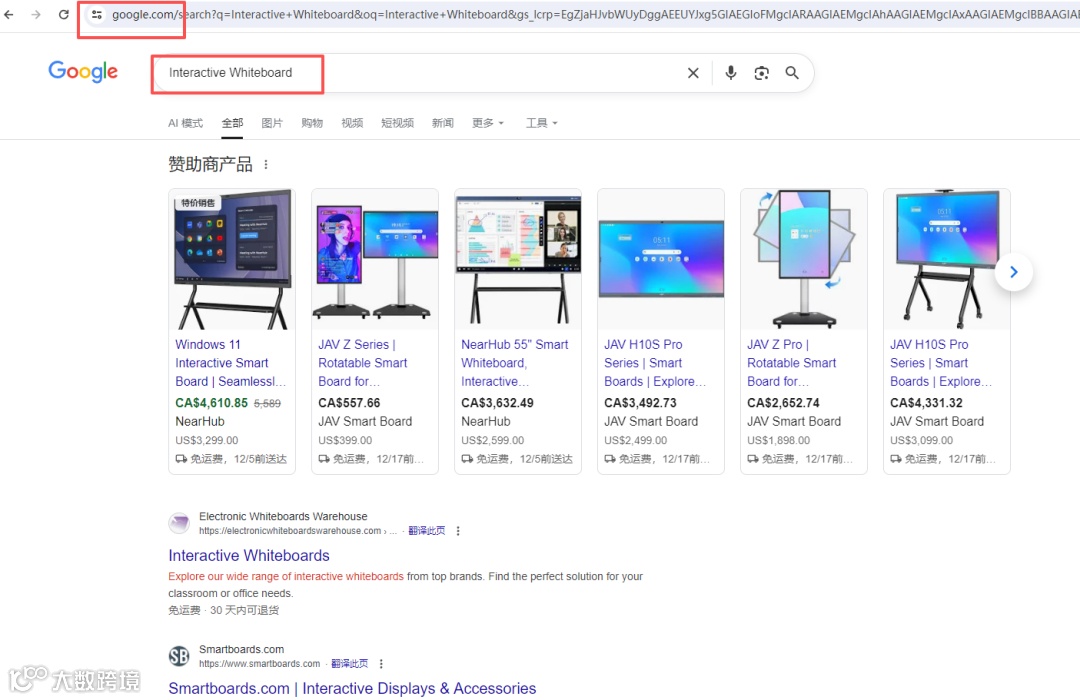Select the 全部 results tab
Image resolution: width=1080 pixels, height=700 pixels.
pos(232,123)
